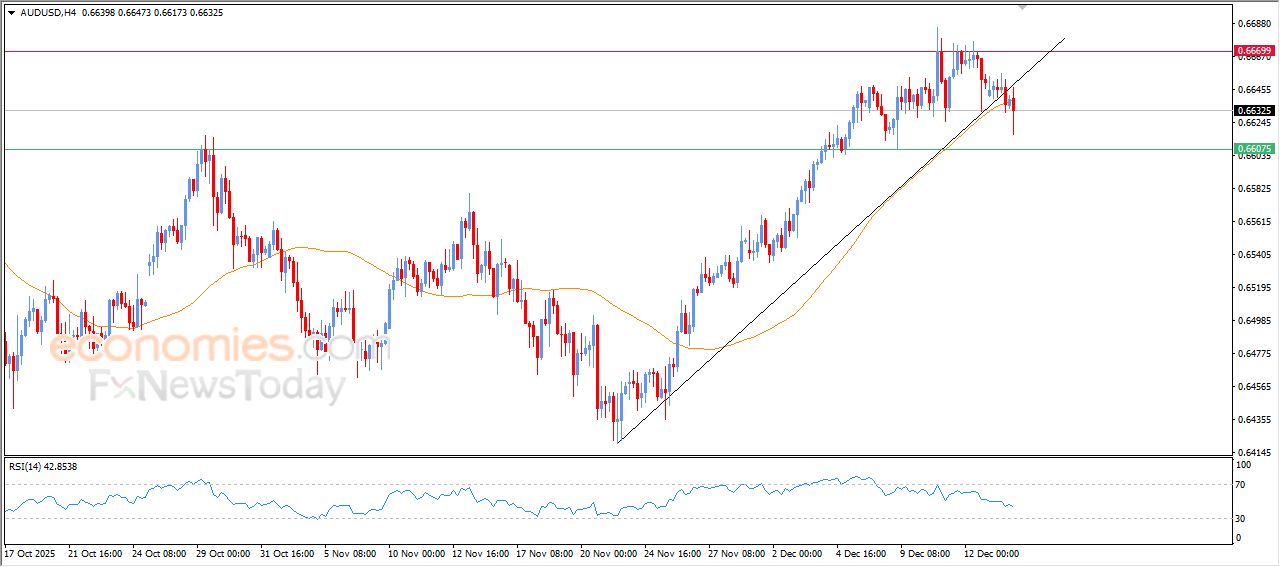The height and width of the screenshot is (567, 1280).
Task: Select the green 0.66075 price tag
Action: [1253, 149]
